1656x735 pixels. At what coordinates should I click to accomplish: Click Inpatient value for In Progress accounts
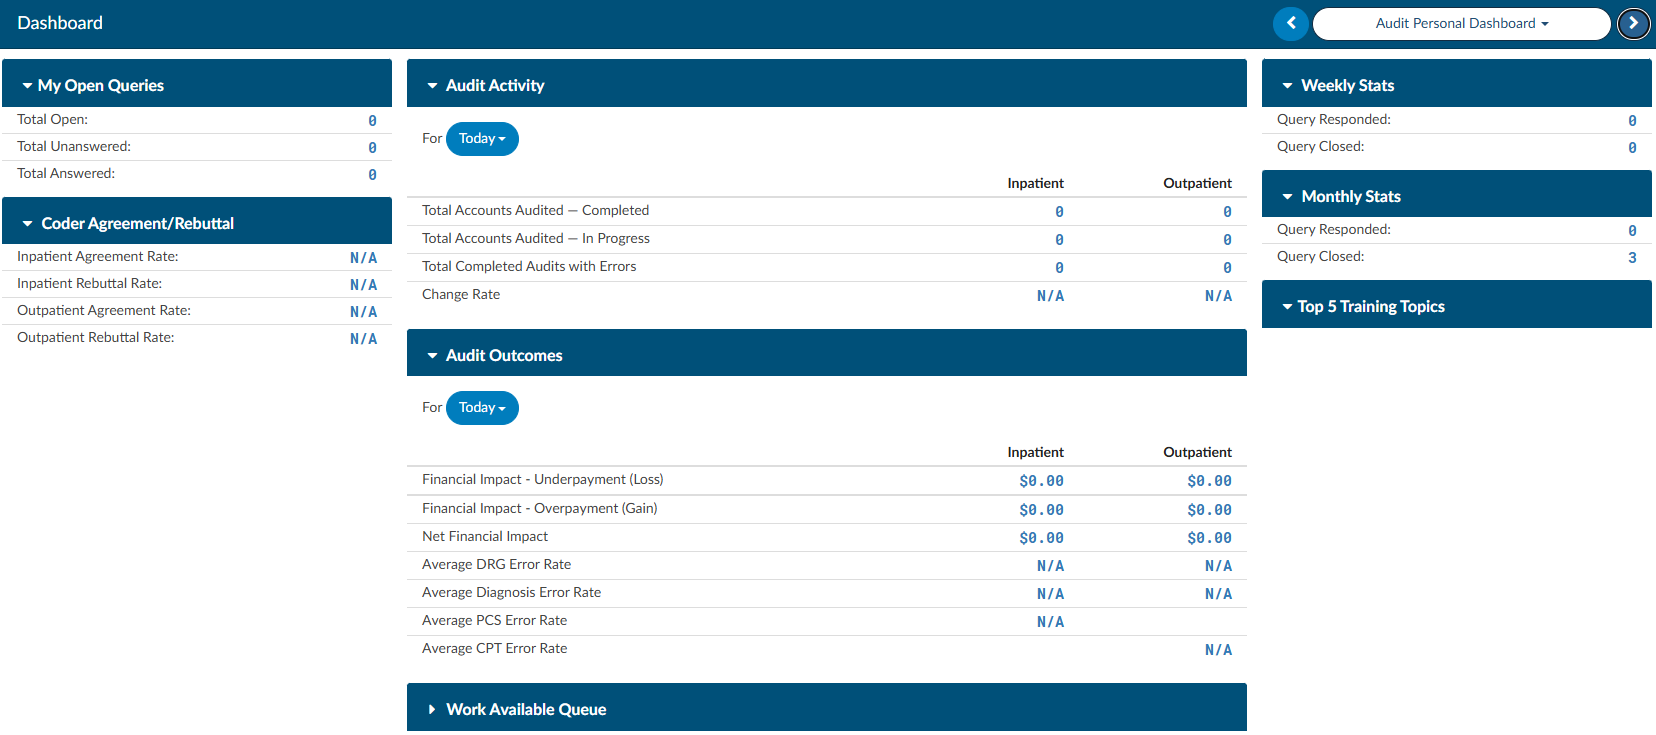[x=1059, y=239]
